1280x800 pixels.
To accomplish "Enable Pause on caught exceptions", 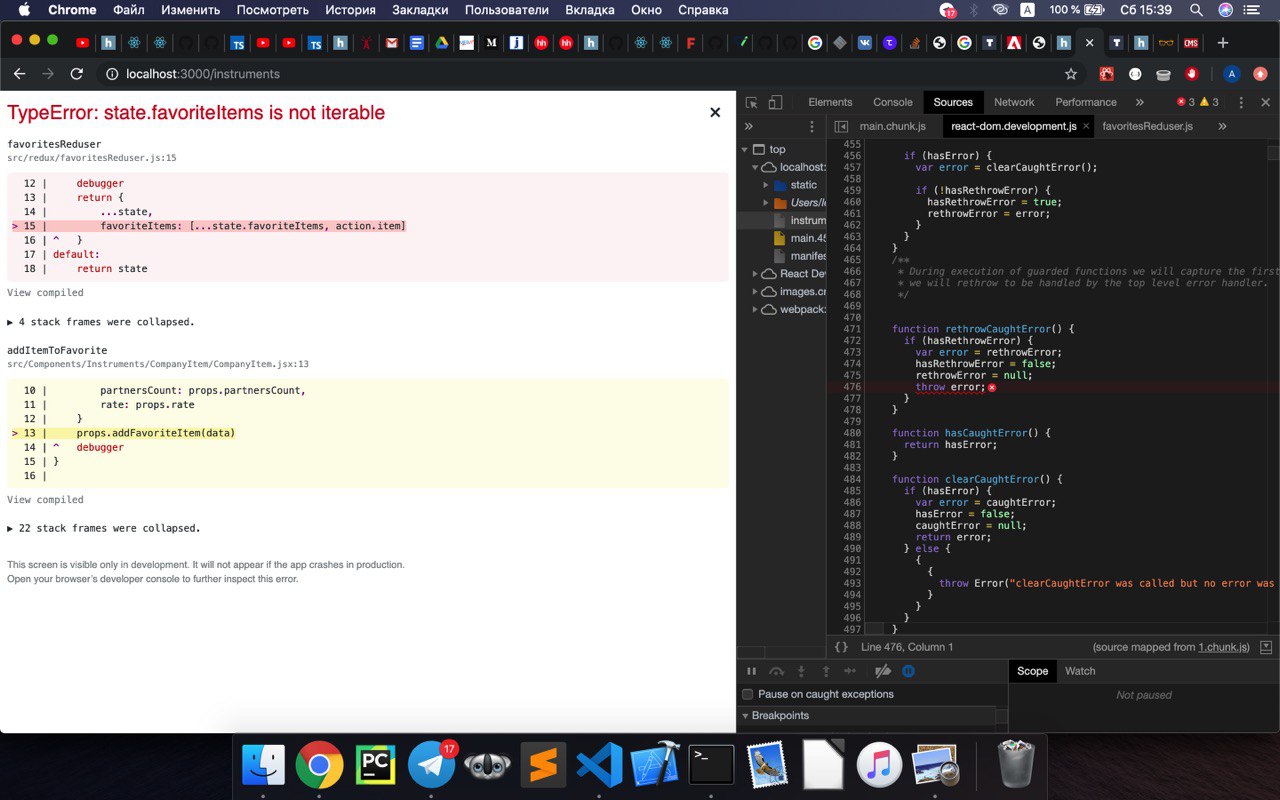I will coord(748,694).
